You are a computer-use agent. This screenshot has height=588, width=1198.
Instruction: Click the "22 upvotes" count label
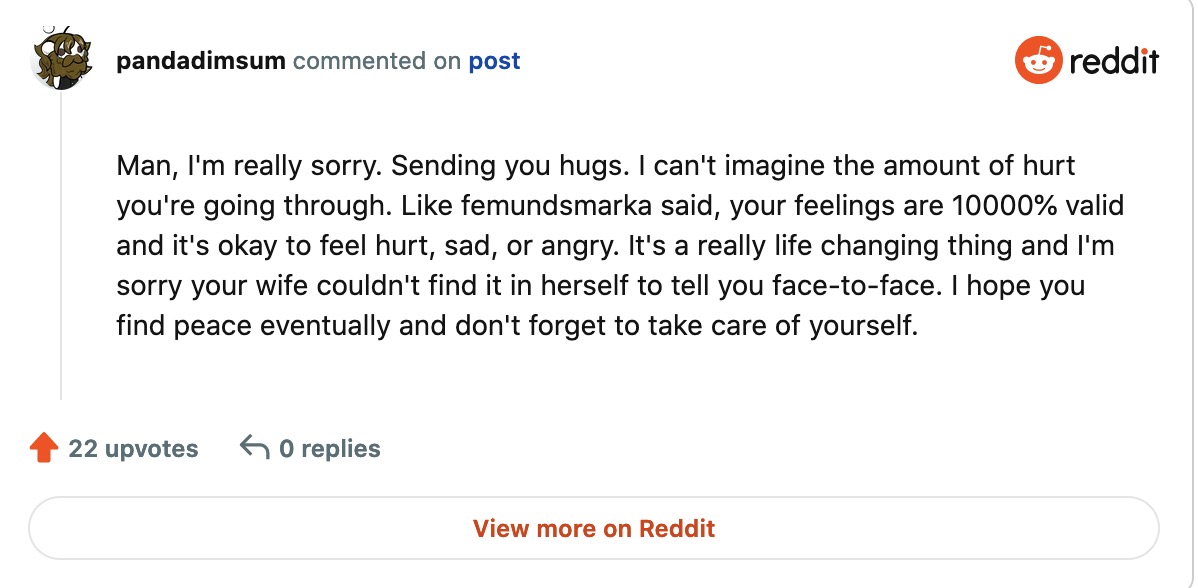(x=133, y=449)
